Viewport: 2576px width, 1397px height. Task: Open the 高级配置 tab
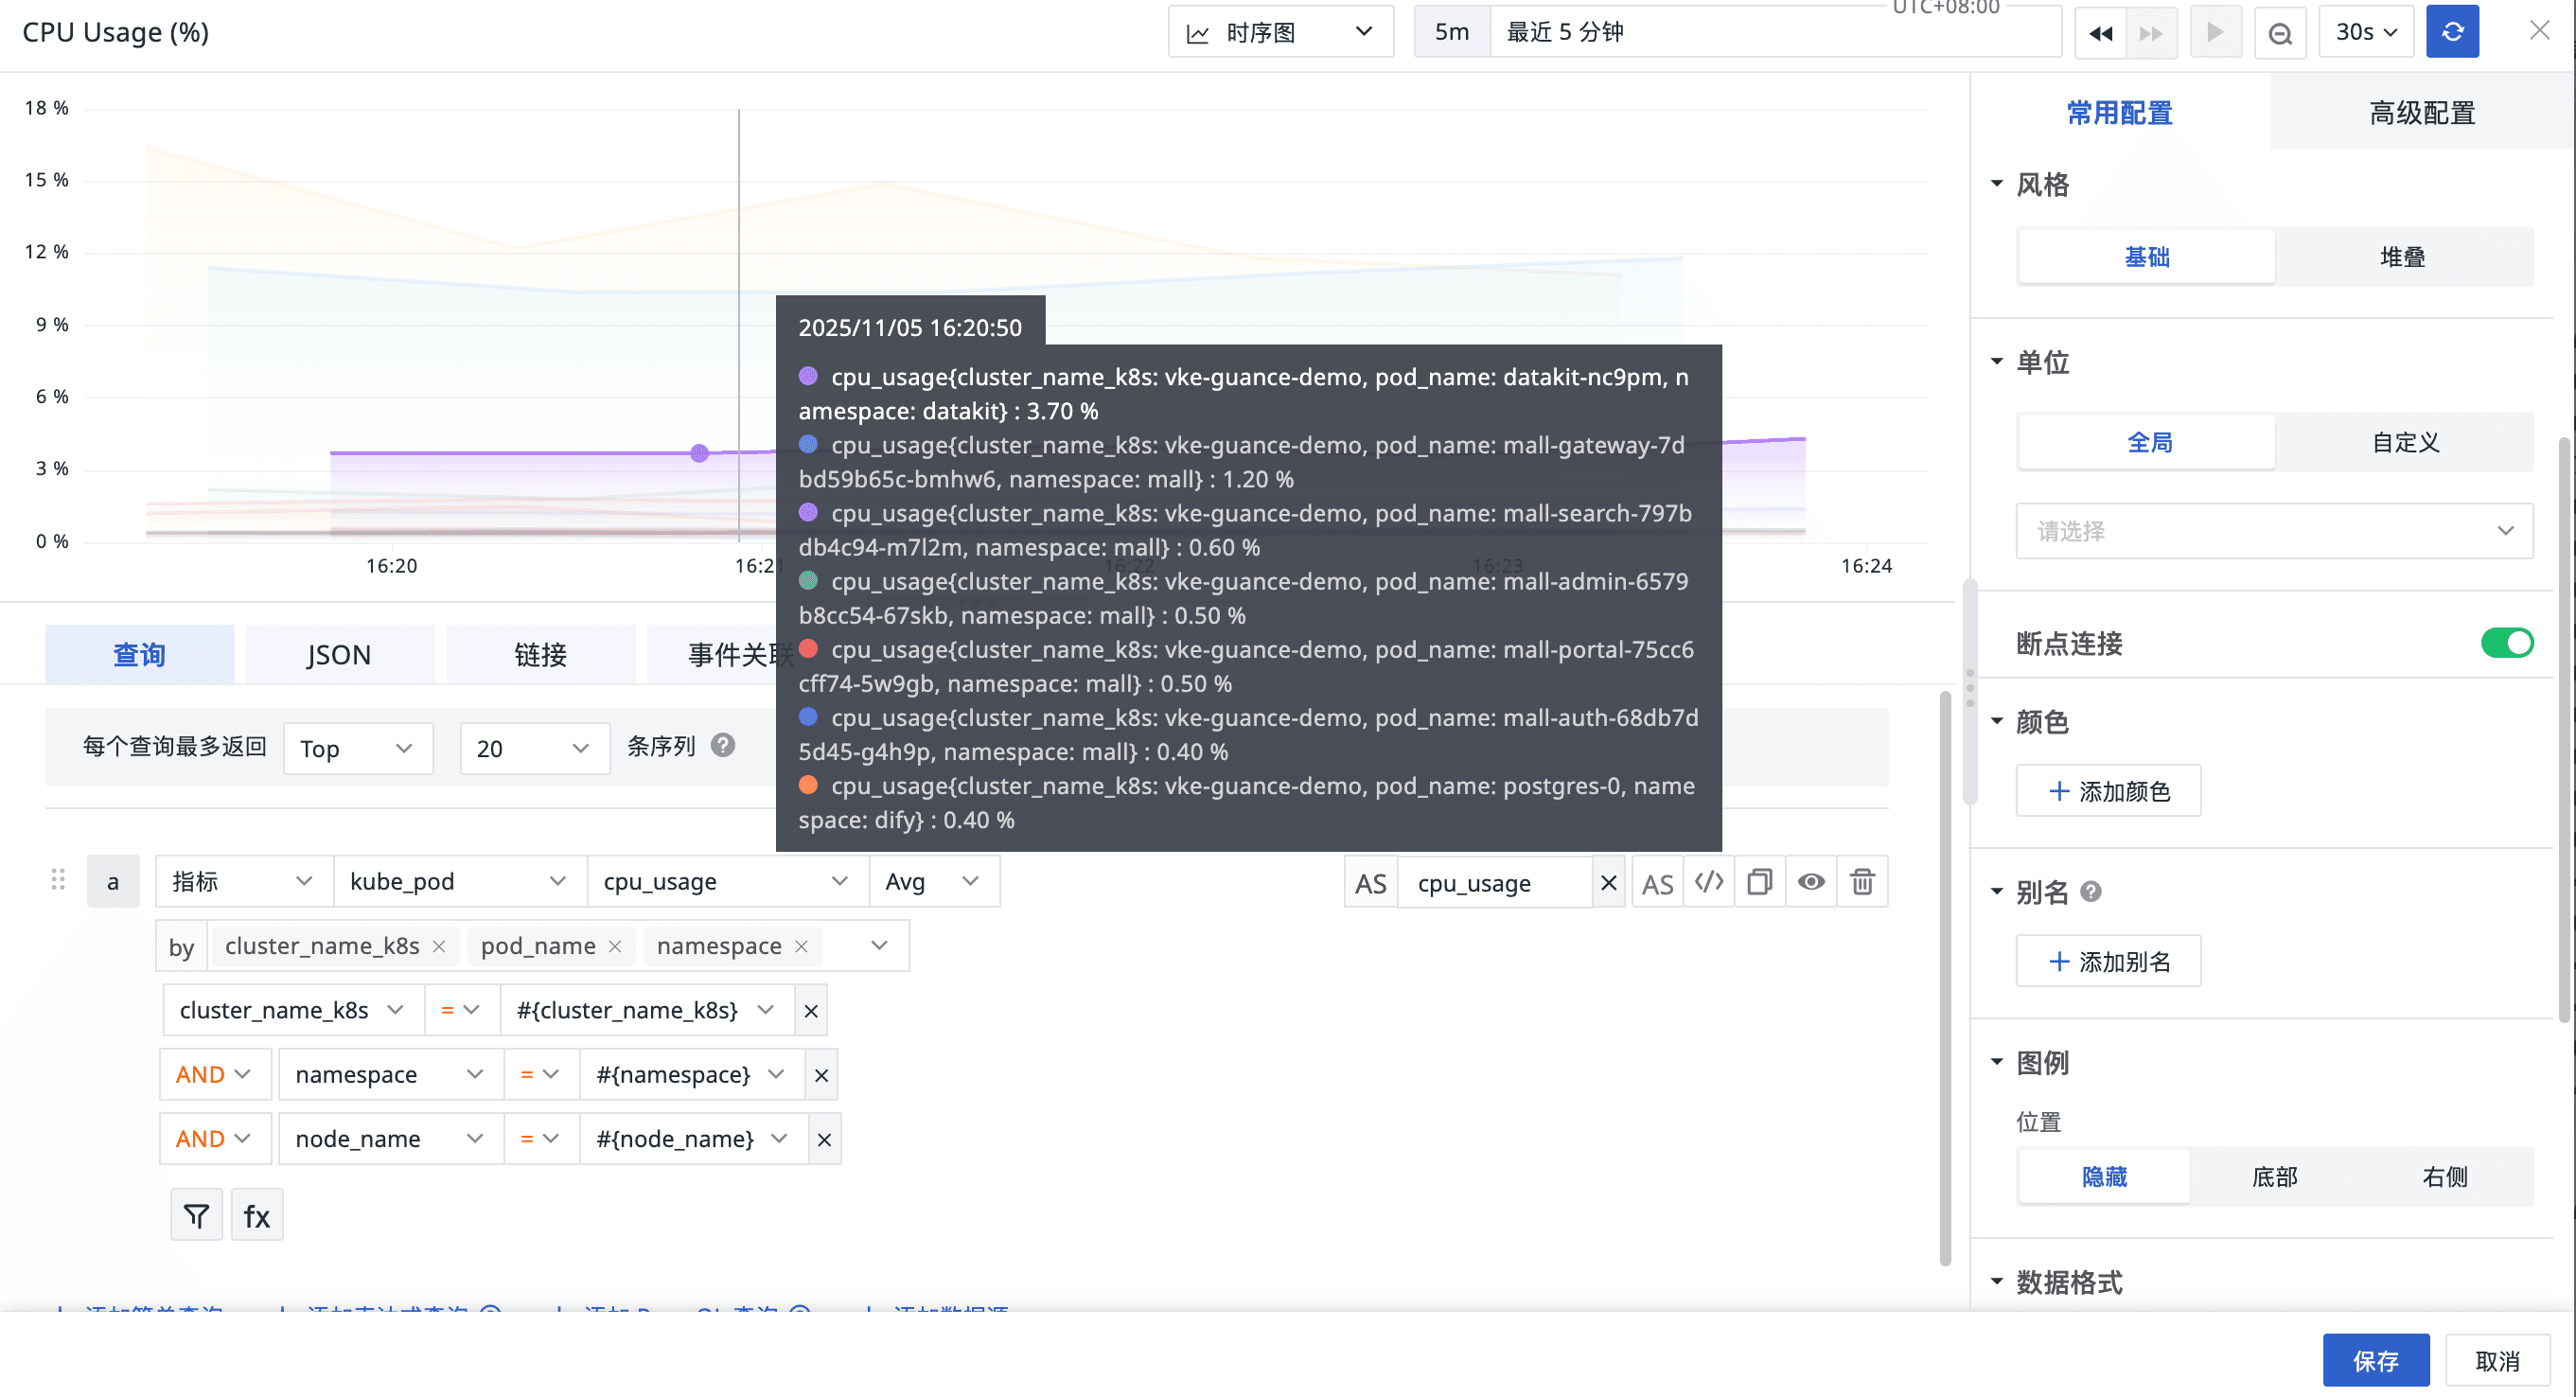pyautogui.click(x=2421, y=113)
